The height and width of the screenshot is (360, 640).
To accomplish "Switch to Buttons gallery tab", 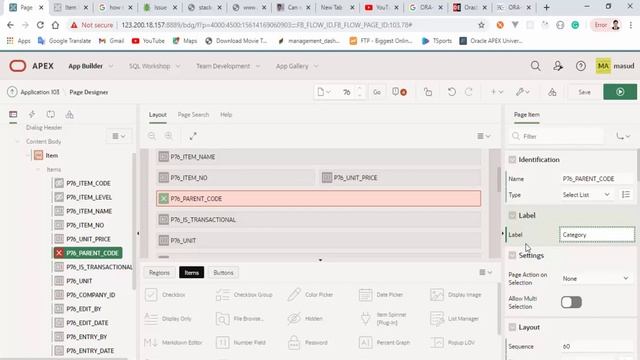I will [x=223, y=272].
